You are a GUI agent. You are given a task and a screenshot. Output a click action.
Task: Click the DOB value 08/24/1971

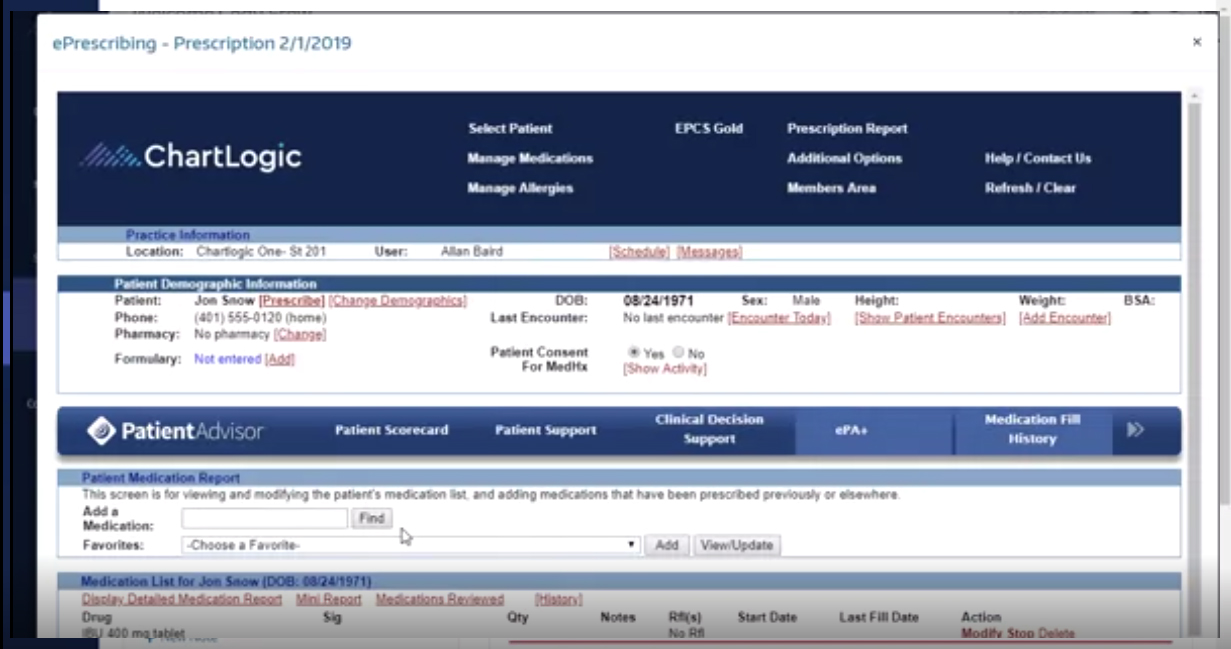pos(658,300)
